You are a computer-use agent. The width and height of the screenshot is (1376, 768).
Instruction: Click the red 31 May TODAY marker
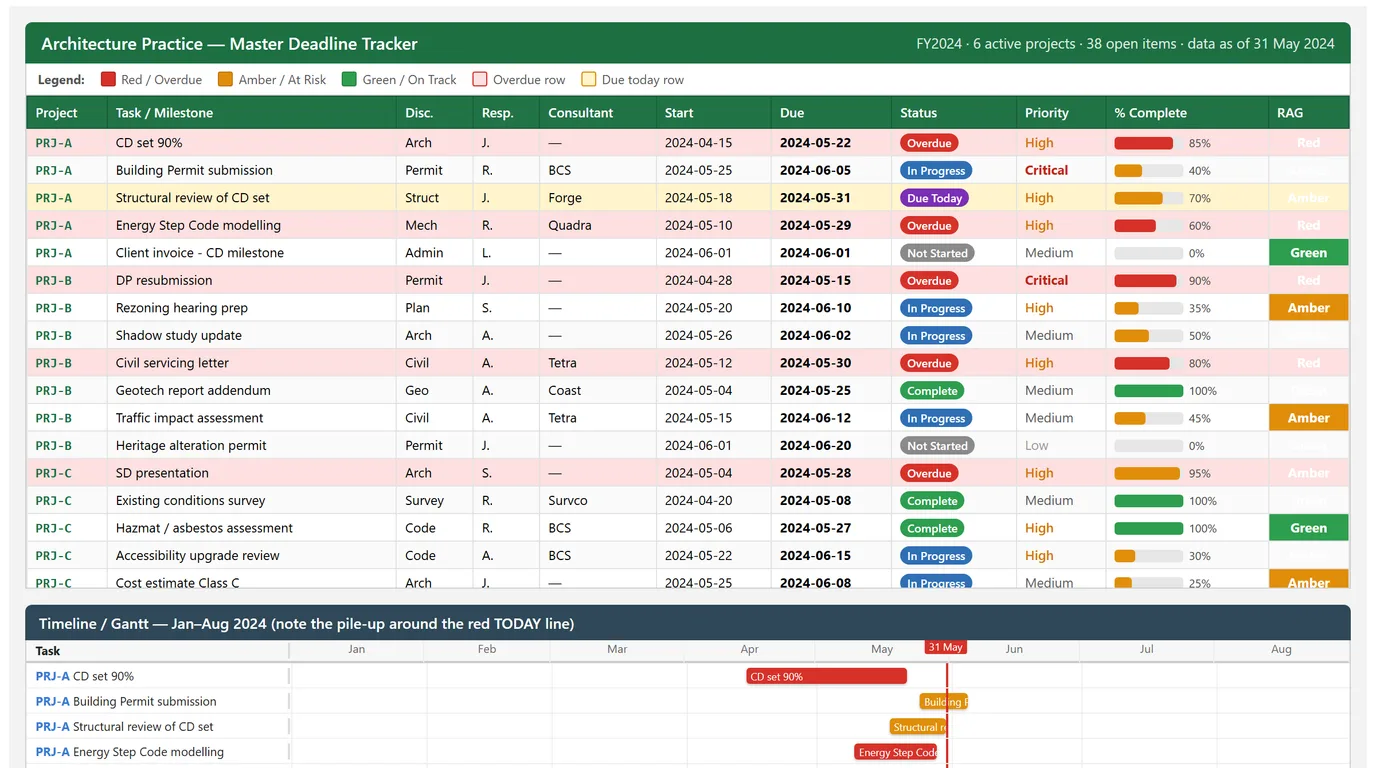click(945, 647)
